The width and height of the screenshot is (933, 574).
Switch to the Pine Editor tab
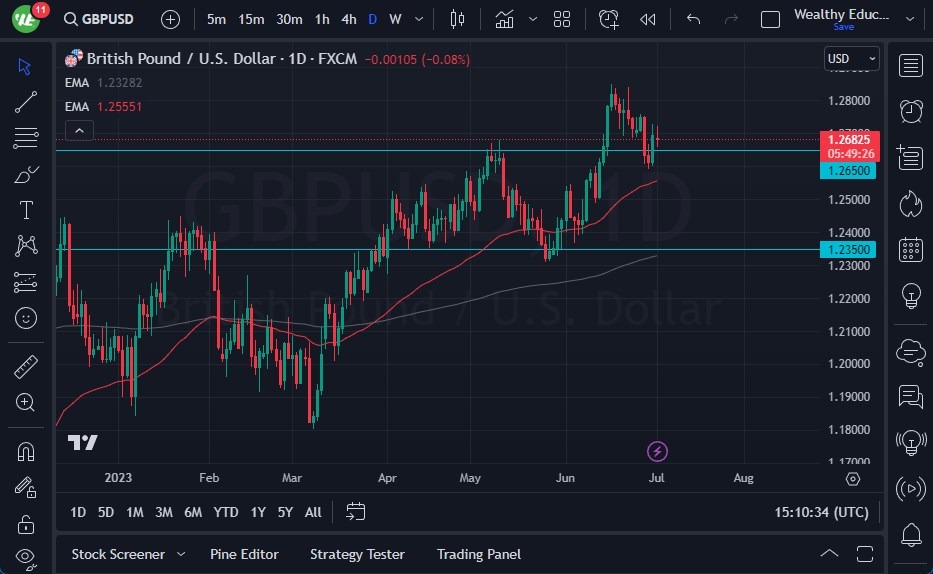tap(244, 554)
